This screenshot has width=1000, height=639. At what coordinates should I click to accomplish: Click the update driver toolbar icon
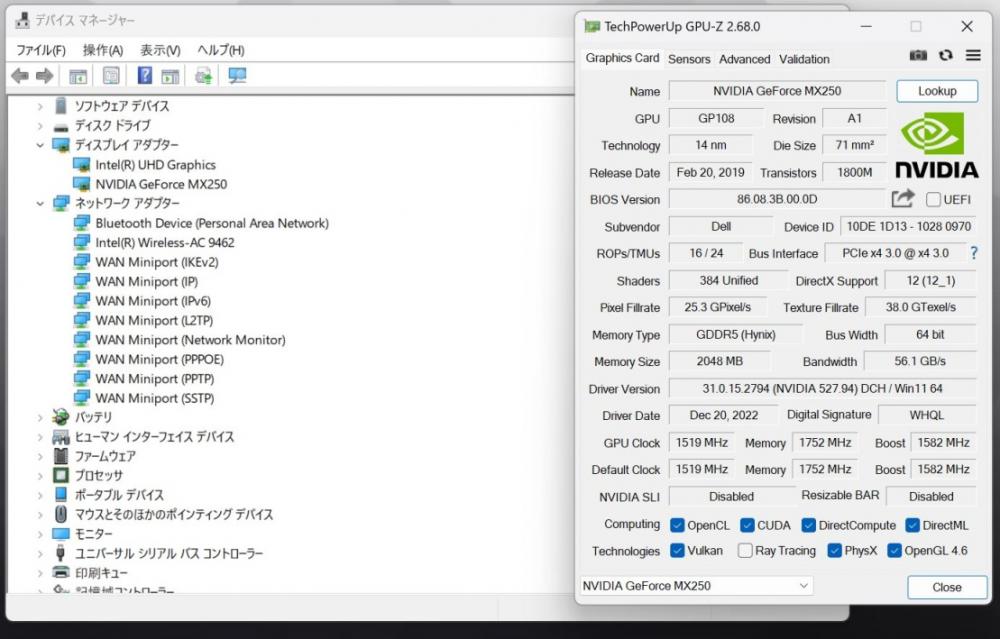204,76
